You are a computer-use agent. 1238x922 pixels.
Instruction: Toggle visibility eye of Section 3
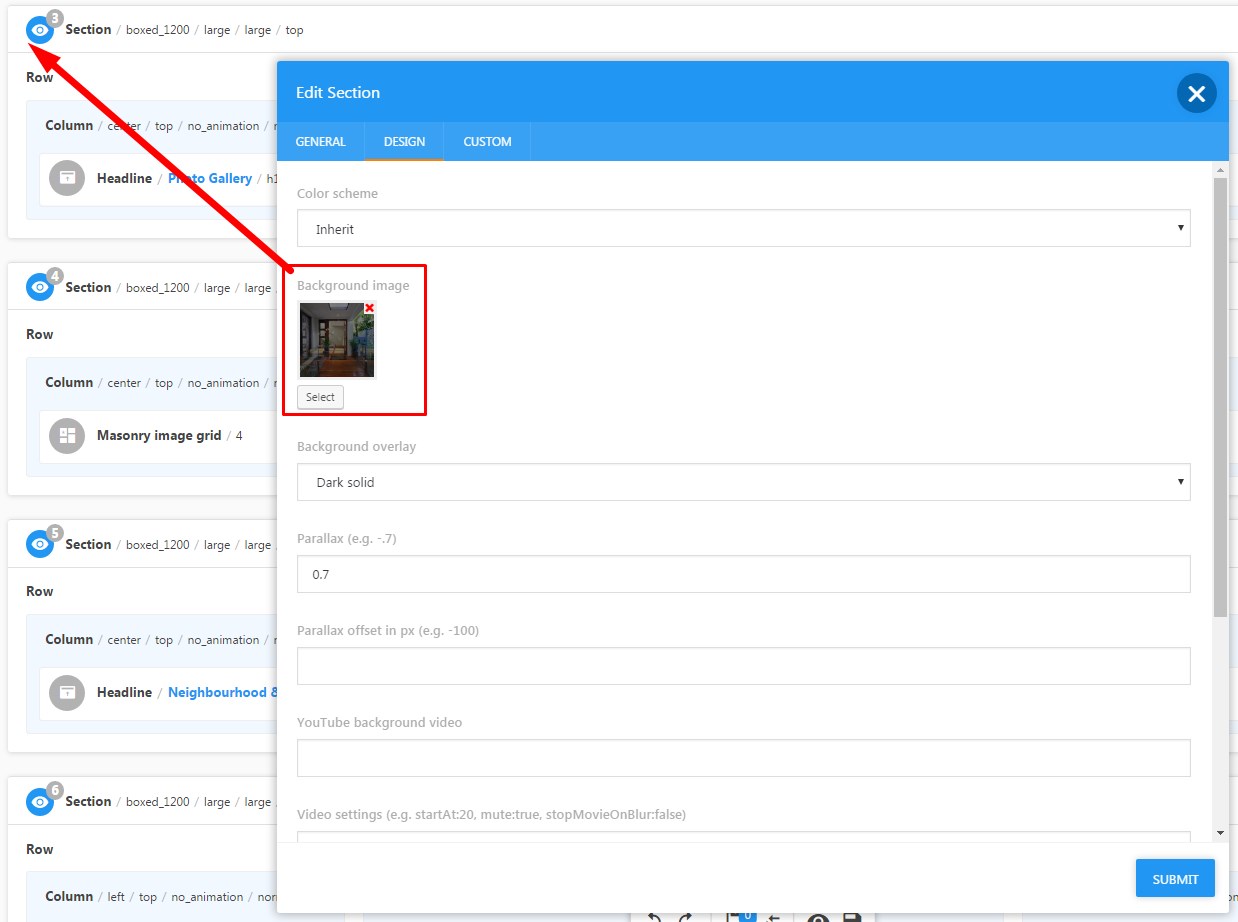tap(39, 30)
